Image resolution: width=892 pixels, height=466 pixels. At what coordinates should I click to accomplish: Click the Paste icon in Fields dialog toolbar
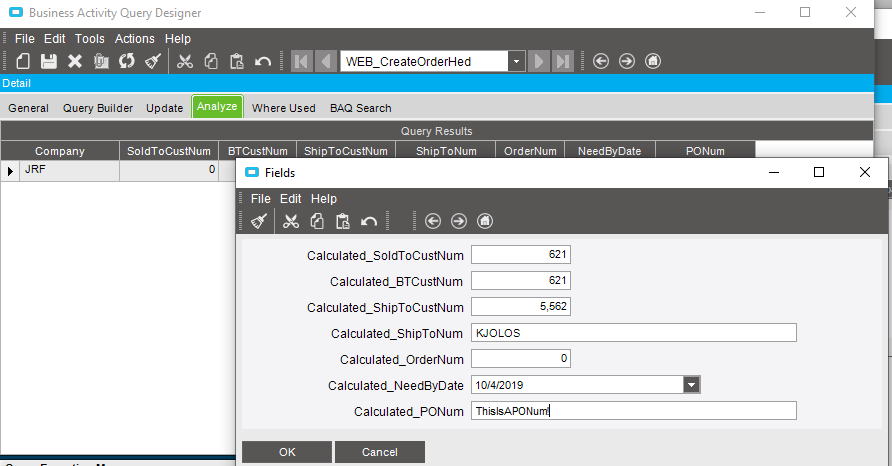[343, 221]
